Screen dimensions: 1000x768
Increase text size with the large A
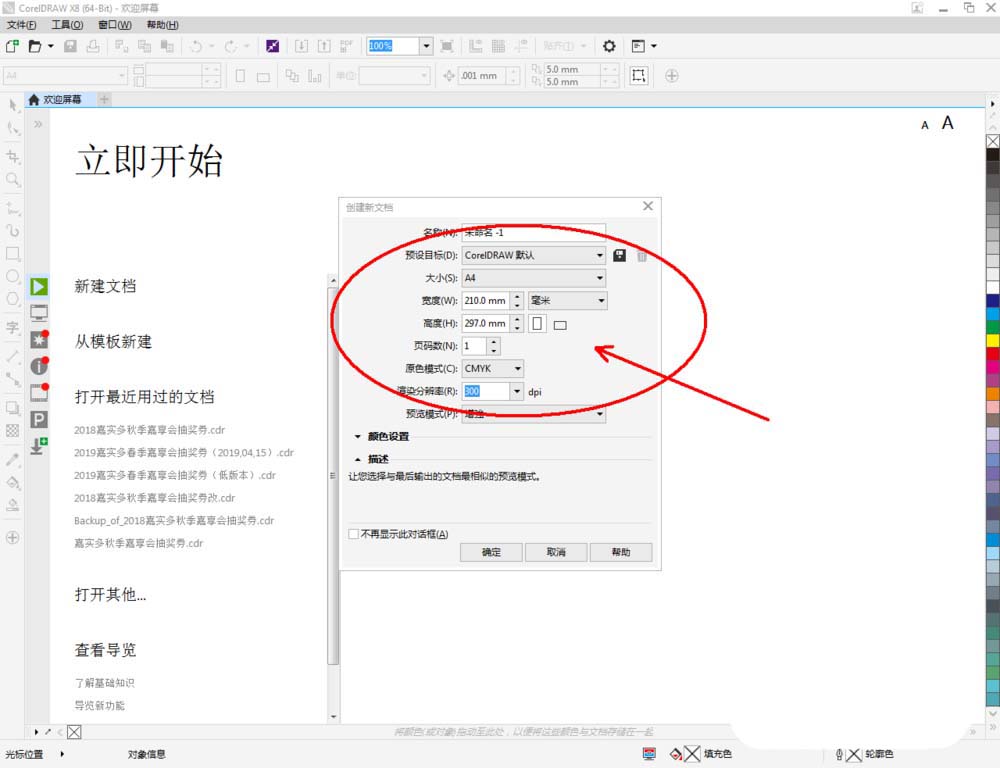coord(948,122)
